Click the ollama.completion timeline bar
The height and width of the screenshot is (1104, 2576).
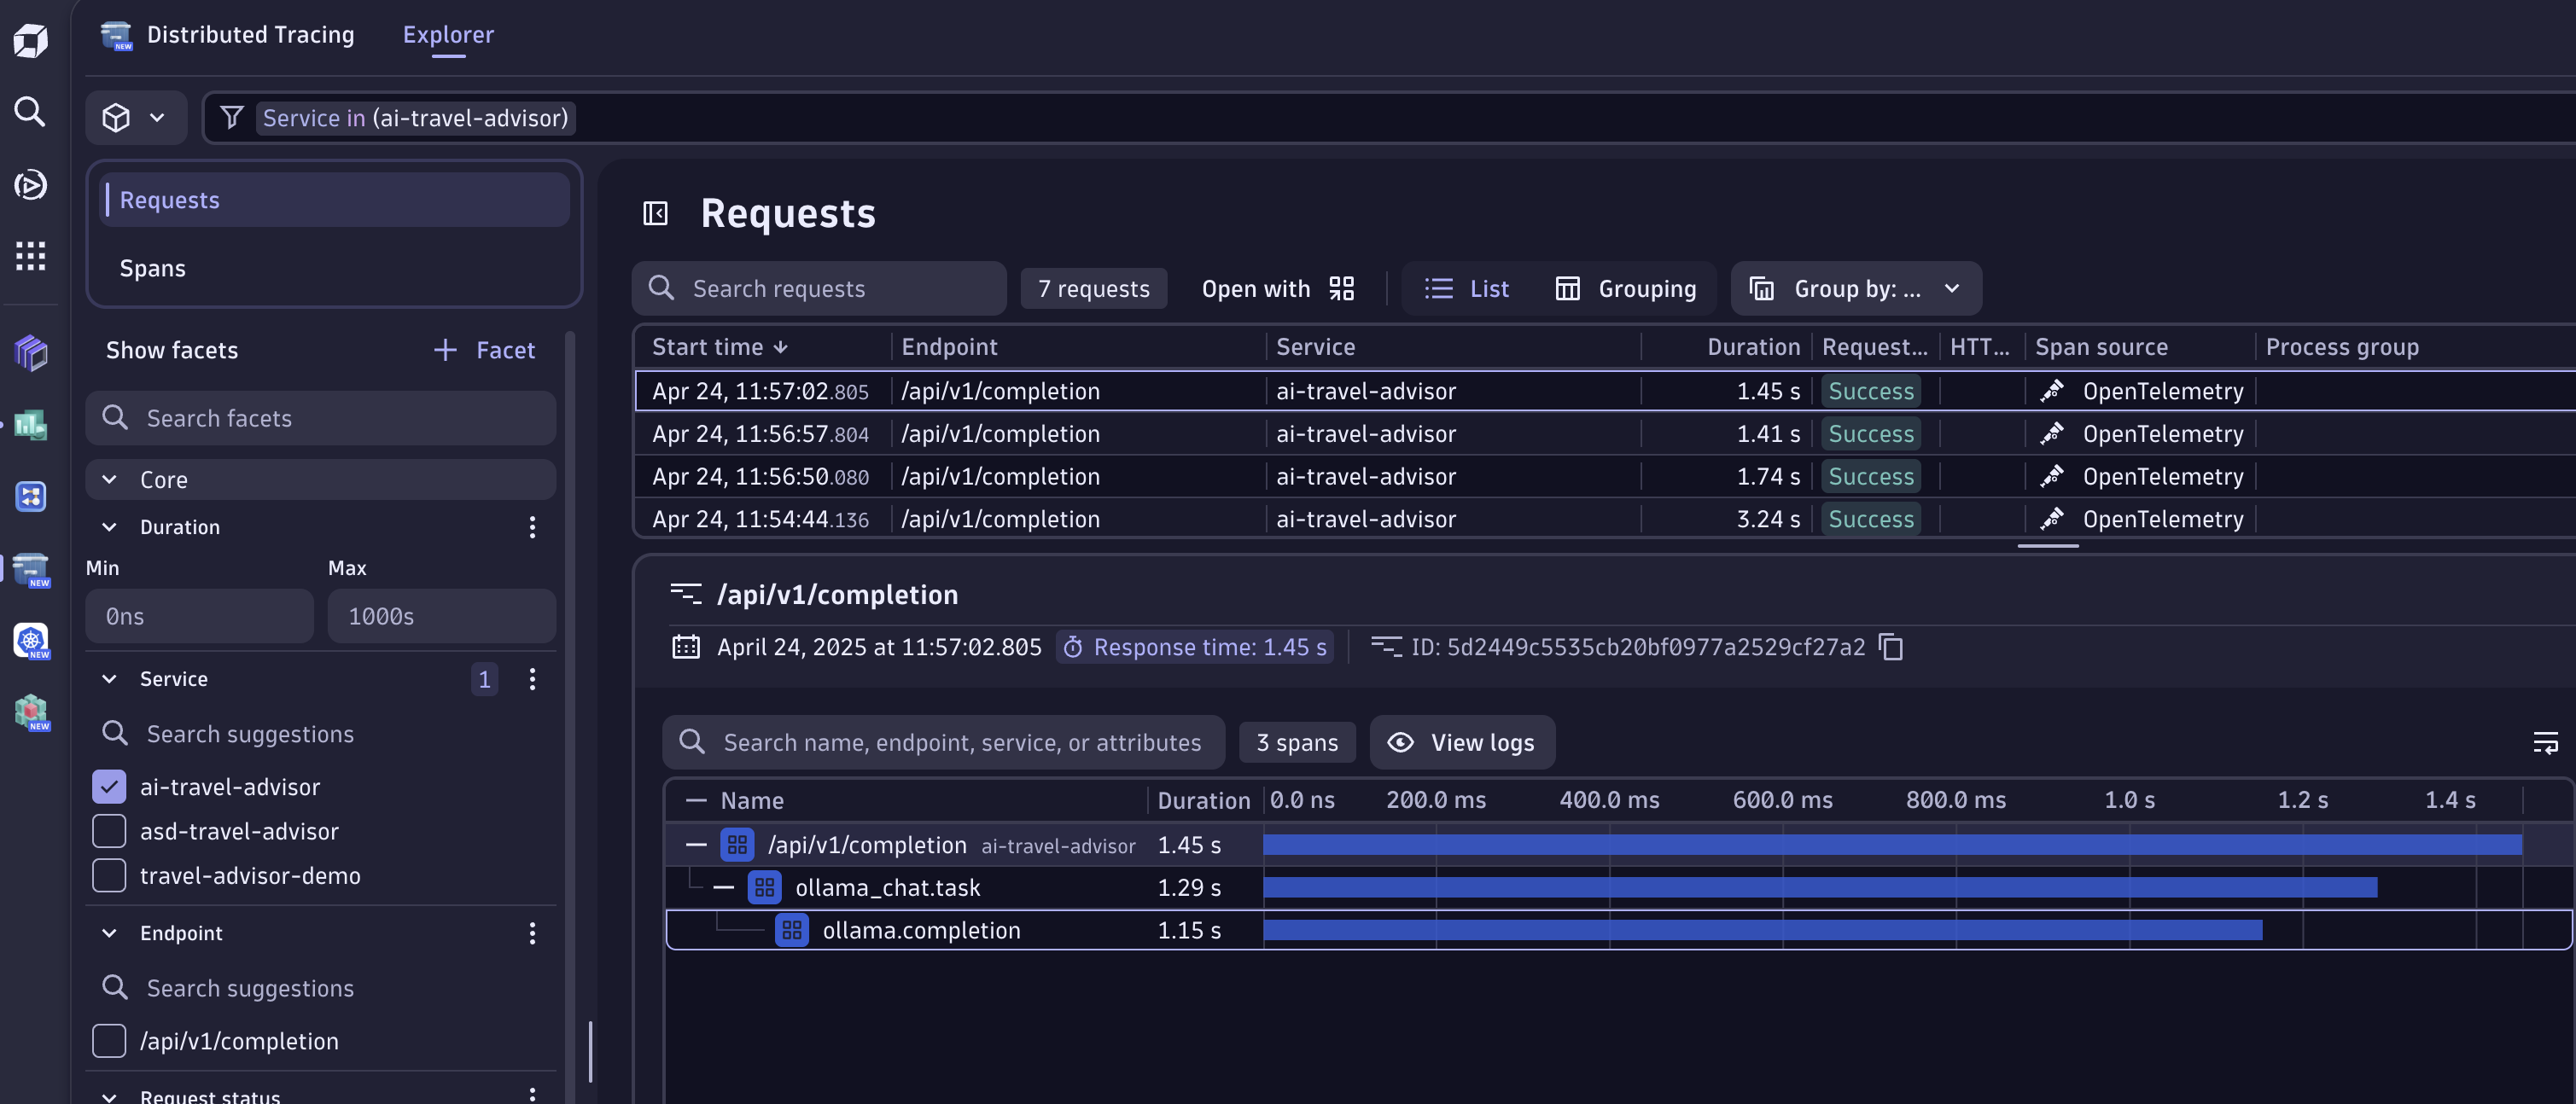point(1762,930)
